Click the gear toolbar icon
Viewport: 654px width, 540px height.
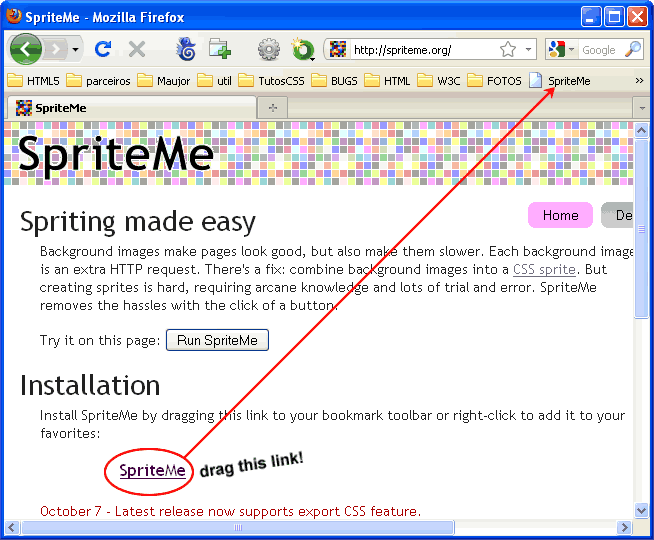pyautogui.click(x=268, y=49)
